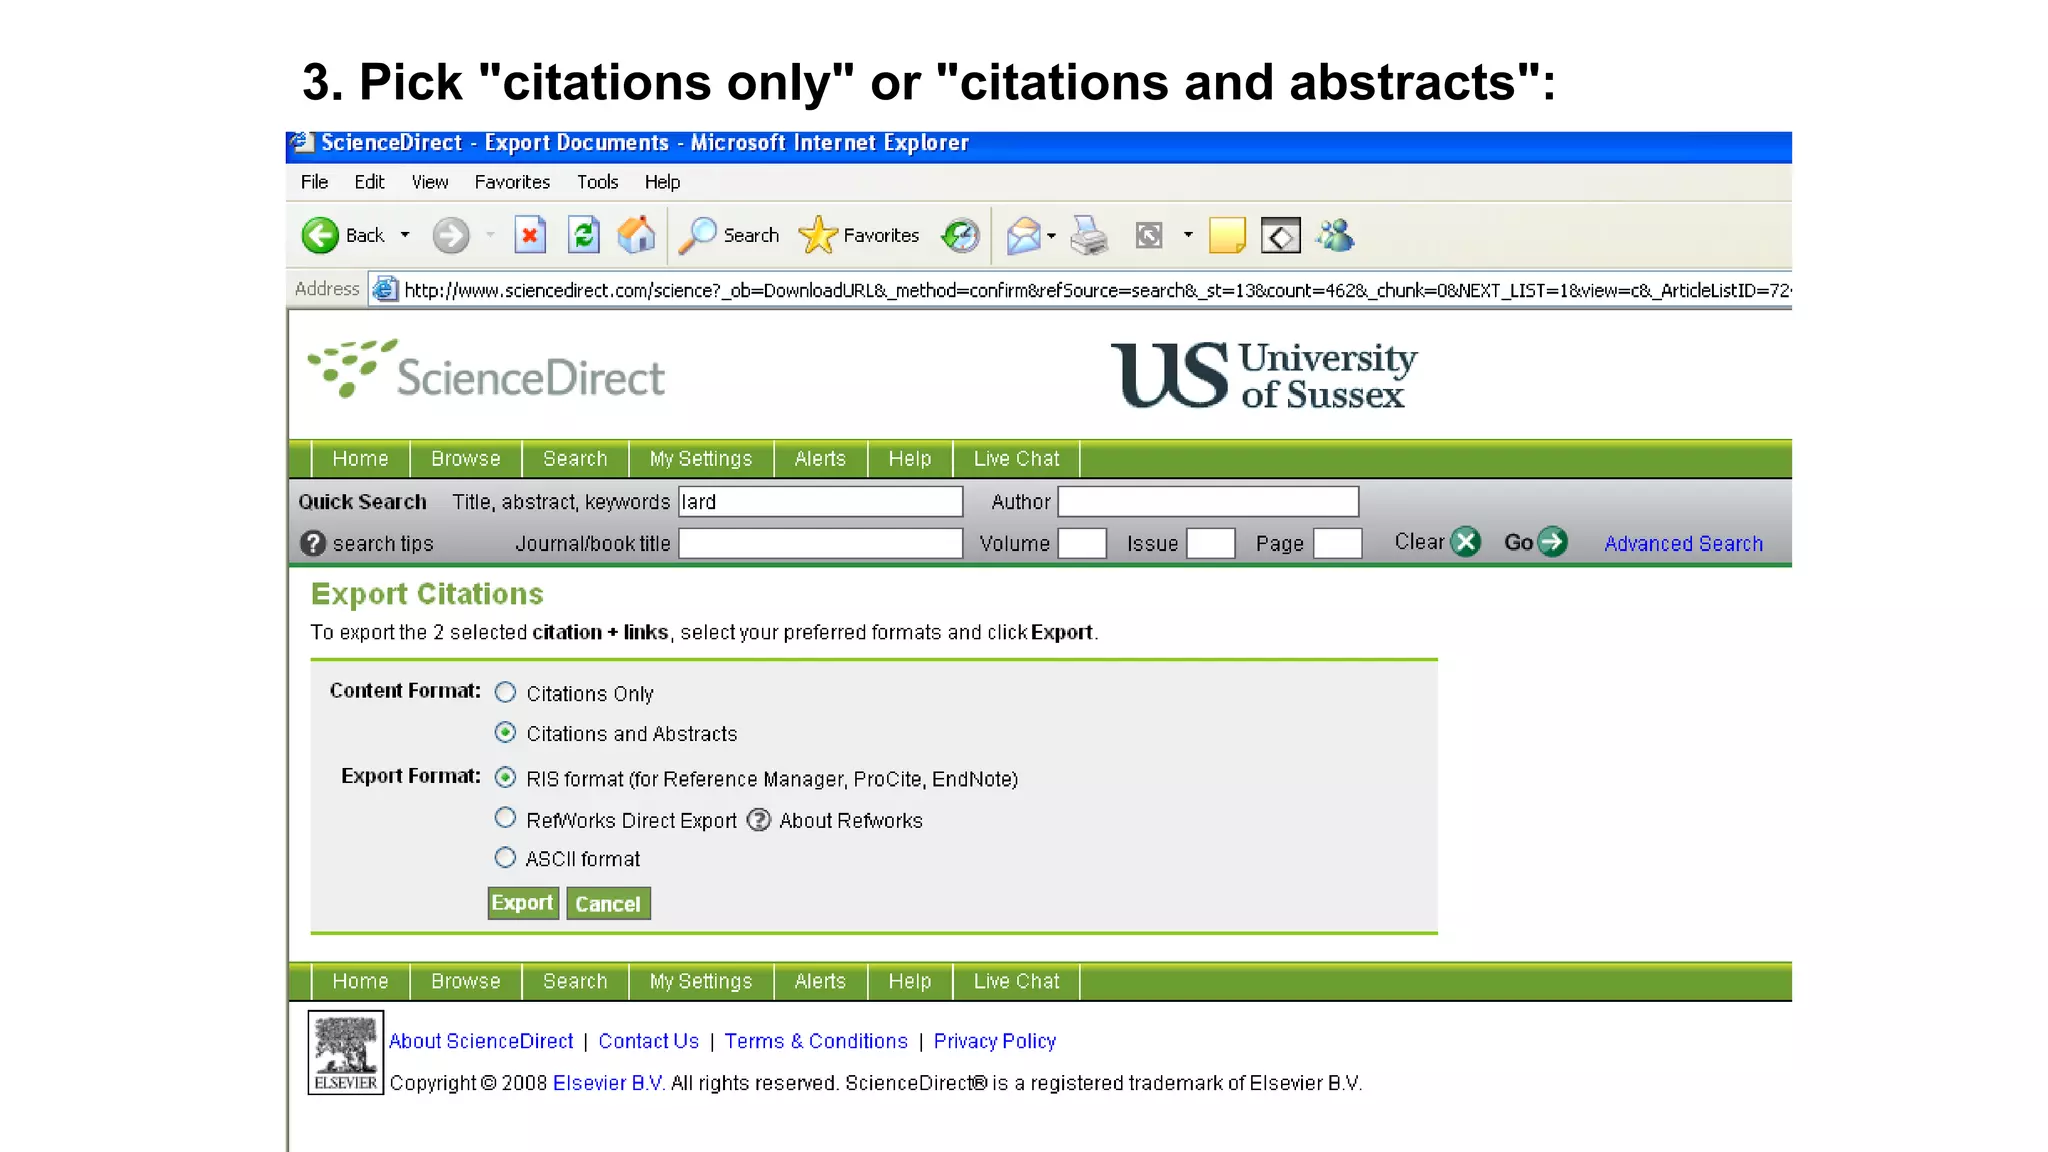Click the browser Address URL field
2048x1152 pixels.
click(x=1080, y=290)
